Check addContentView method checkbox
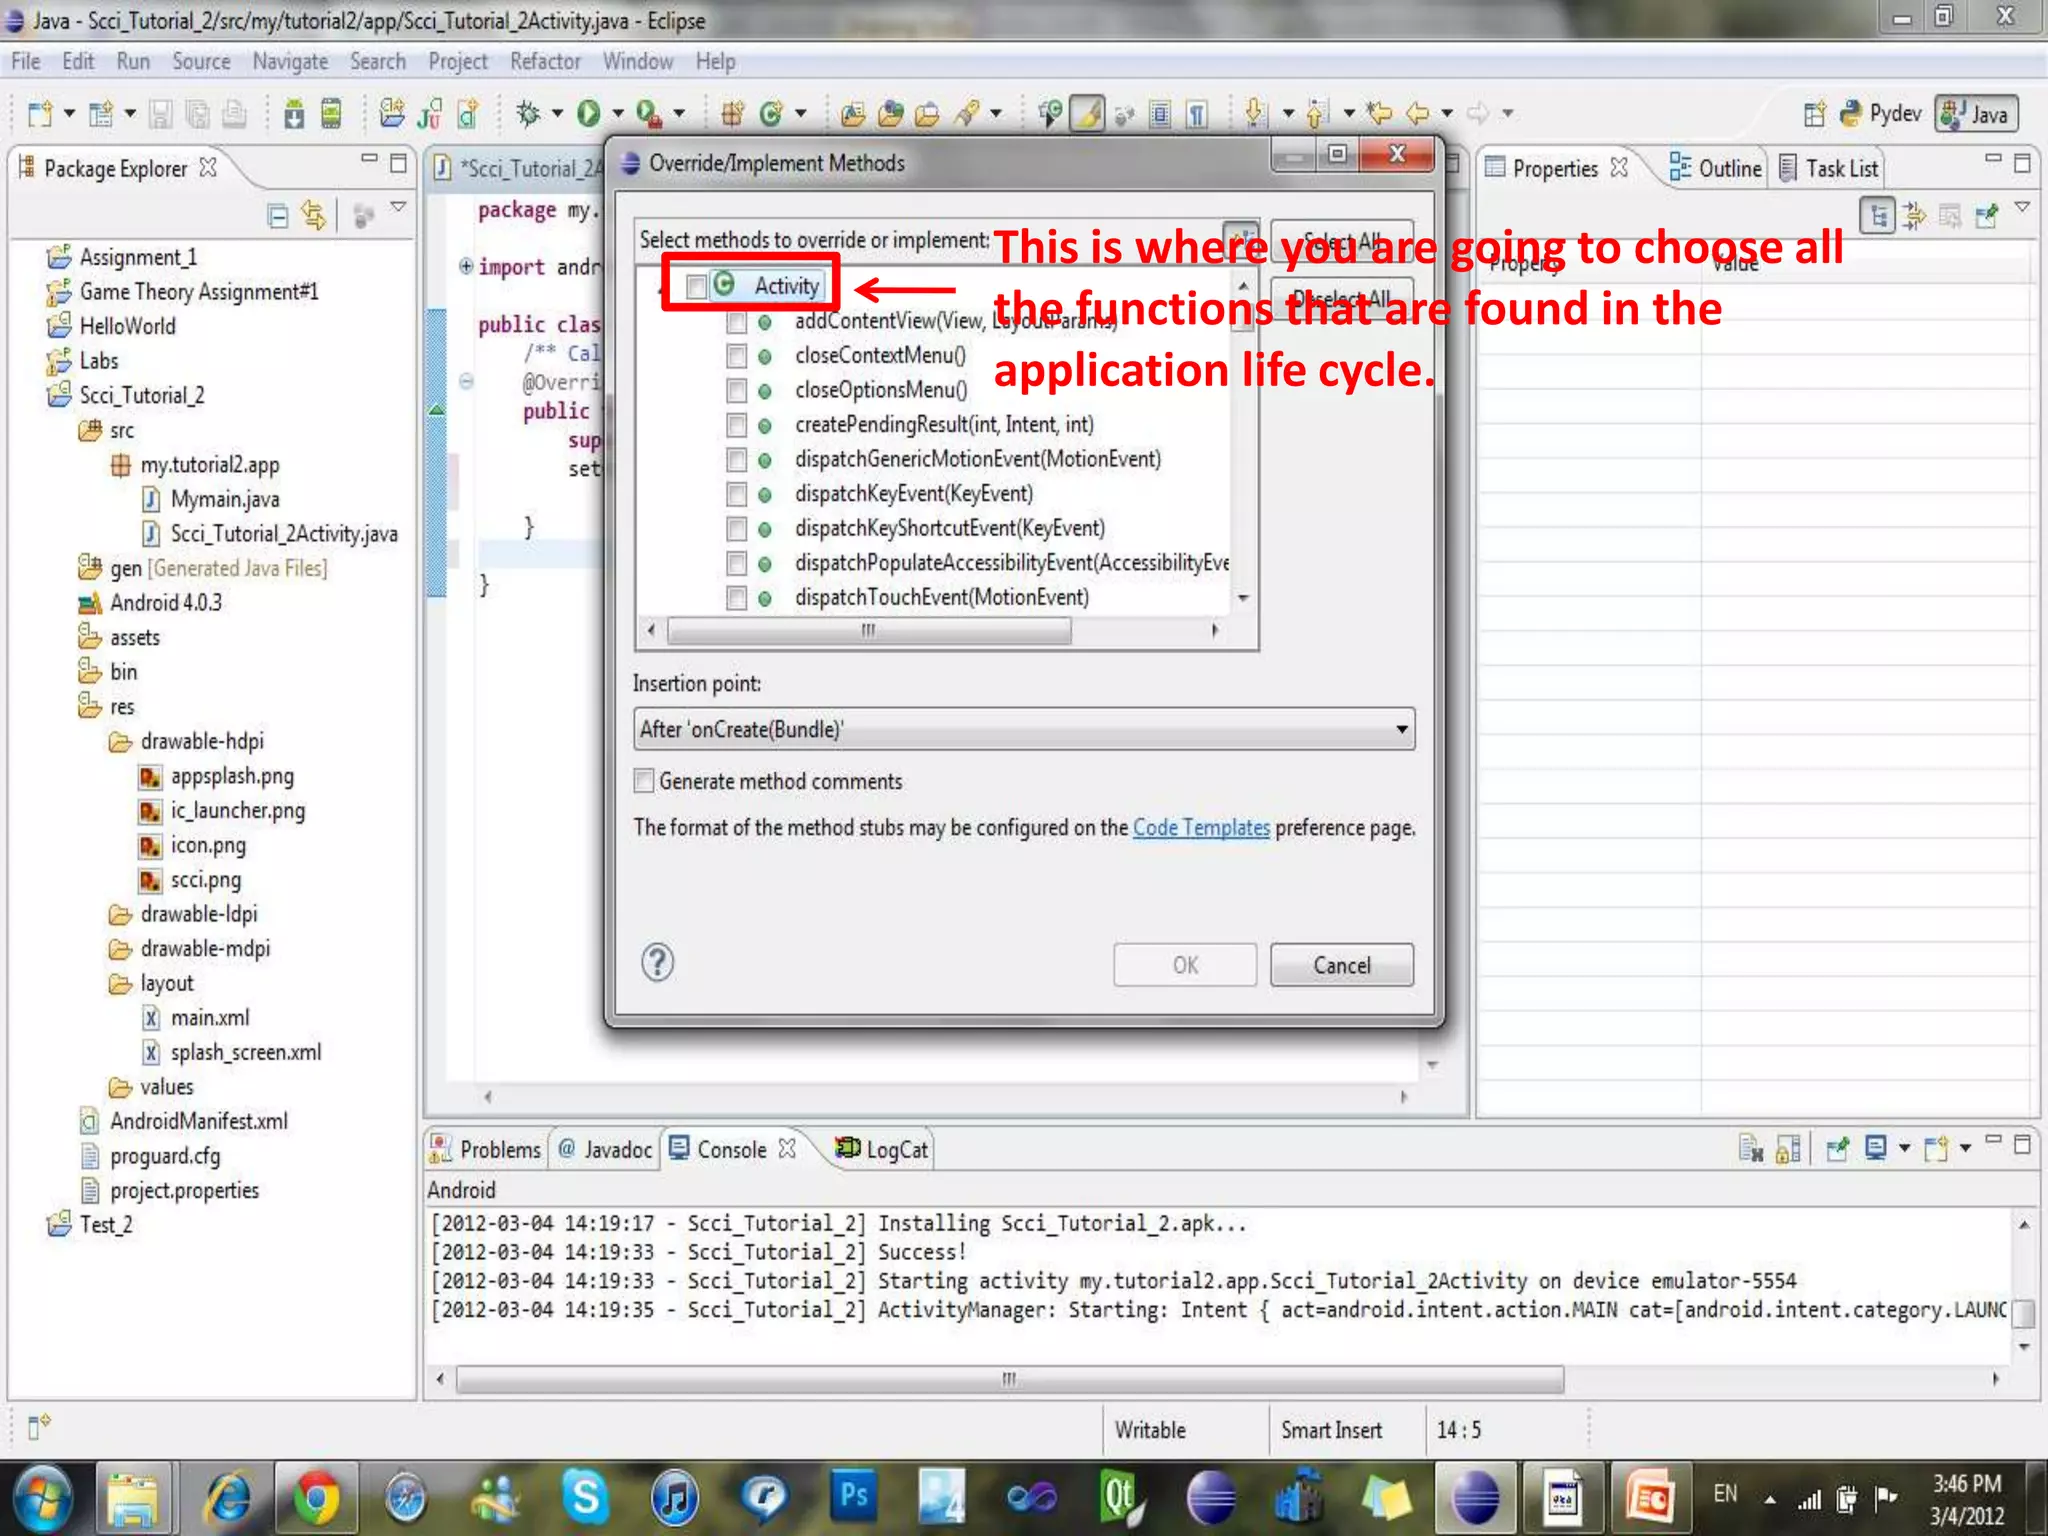Screen dimensions: 2048x1536 pos(736,322)
